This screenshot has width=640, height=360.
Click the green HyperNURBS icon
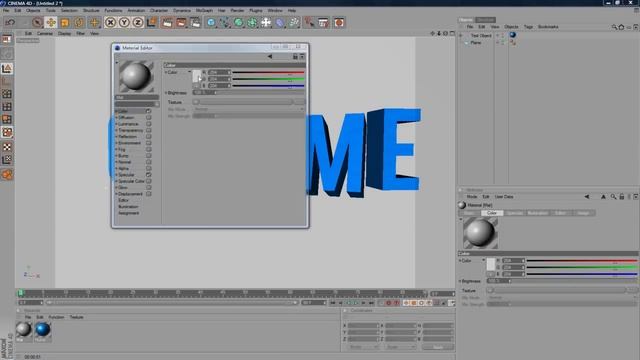coord(239,22)
